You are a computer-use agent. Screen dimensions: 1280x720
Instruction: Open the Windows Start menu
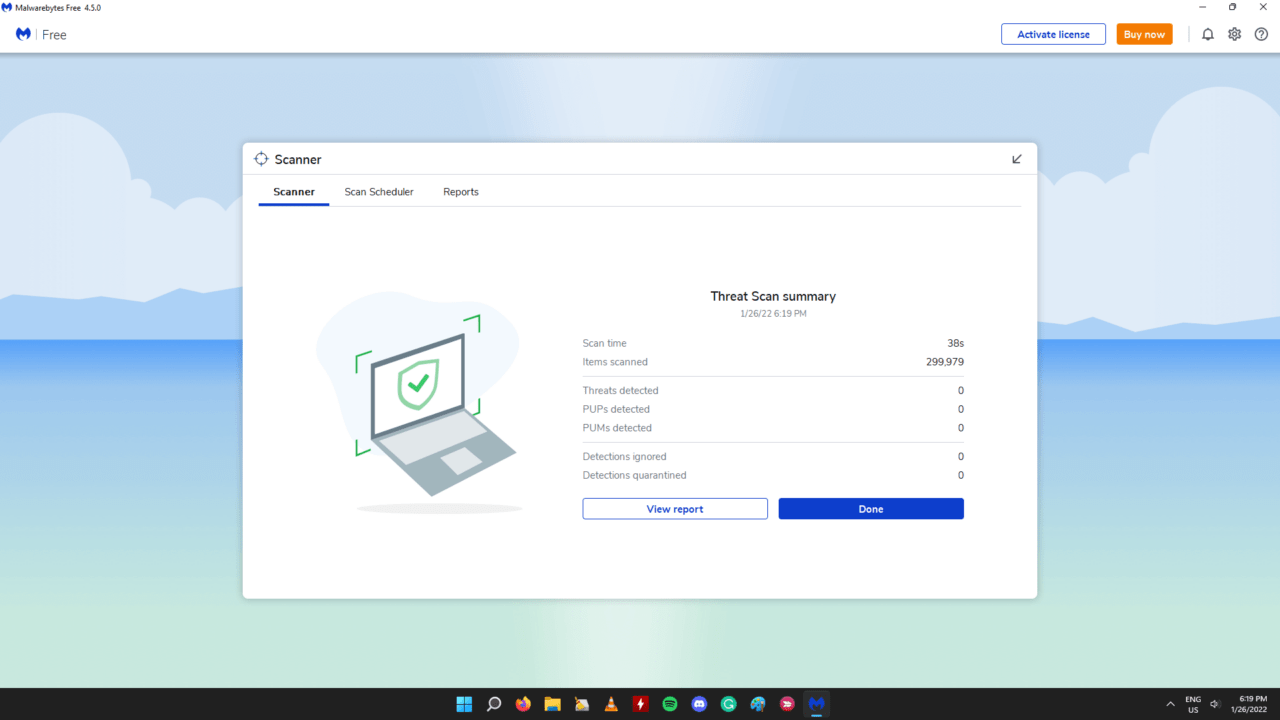pos(464,704)
